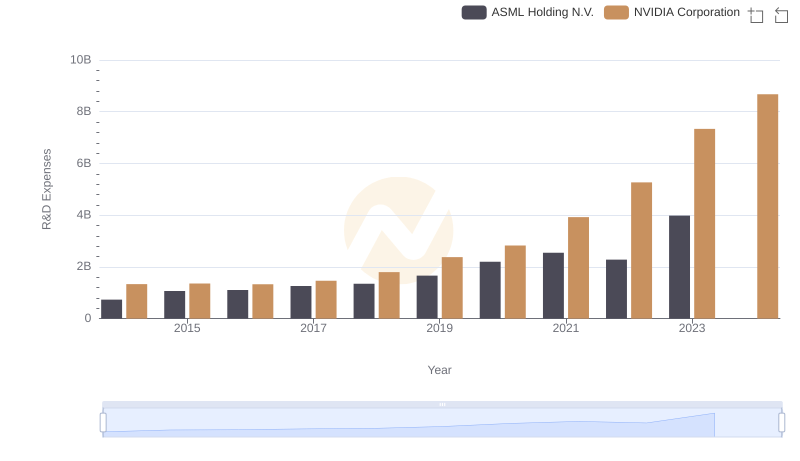Image resolution: width=800 pixels, height=461 pixels.
Task: Select the NVIDIA bar for 2021
Action: click(x=578, y=268)
